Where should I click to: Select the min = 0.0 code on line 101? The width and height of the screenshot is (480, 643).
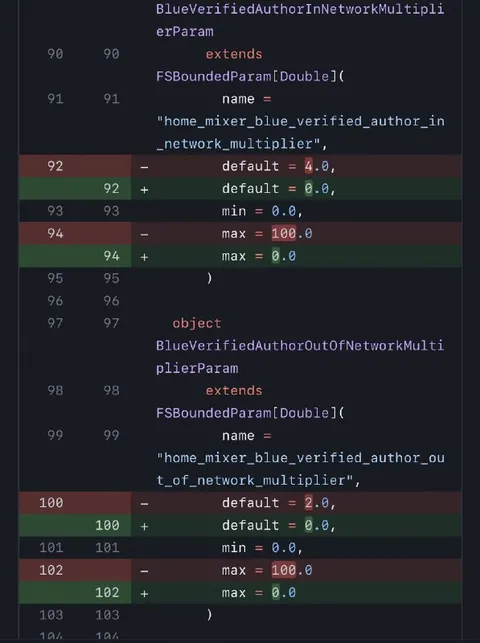pyautogui.click(x=262, y=548)
